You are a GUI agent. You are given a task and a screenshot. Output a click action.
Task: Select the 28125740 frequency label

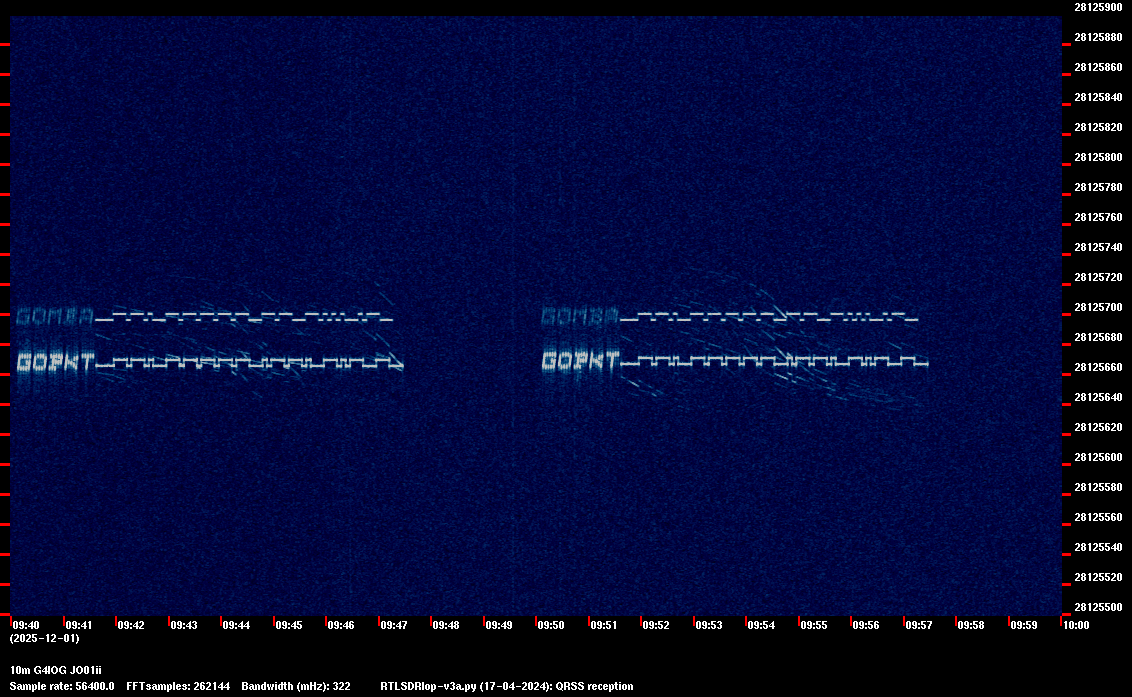tap(1099, 247)
